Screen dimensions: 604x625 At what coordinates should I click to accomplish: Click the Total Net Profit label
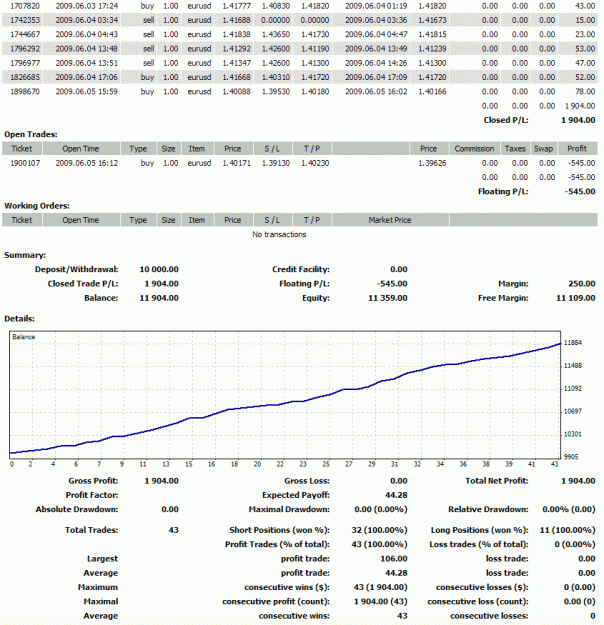496,481
